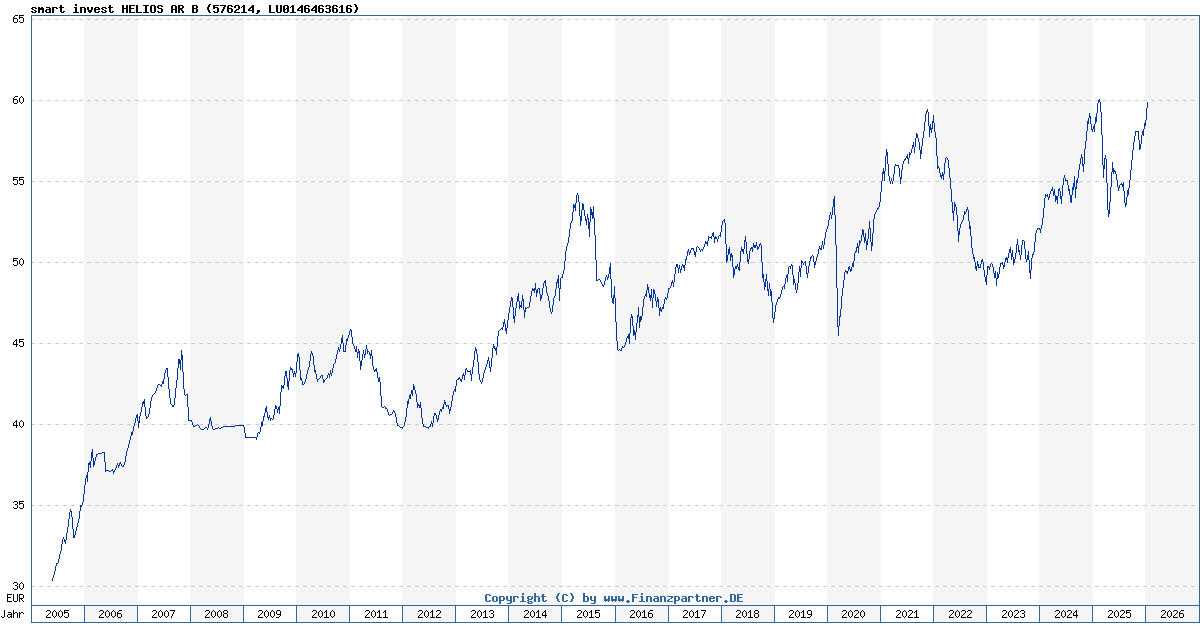Click the 65 value atop the price axis

[18, 19]
